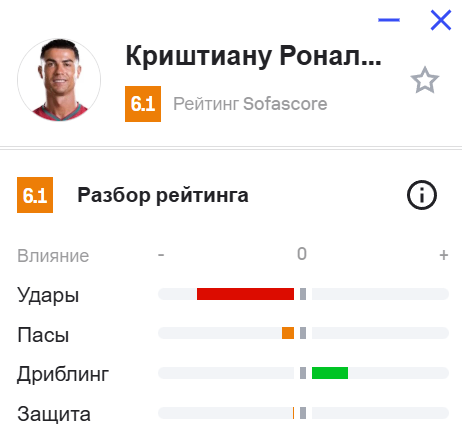Click the Рейтинг Sofascore label
Screen dimensions: 462x430
click(250, 104)
